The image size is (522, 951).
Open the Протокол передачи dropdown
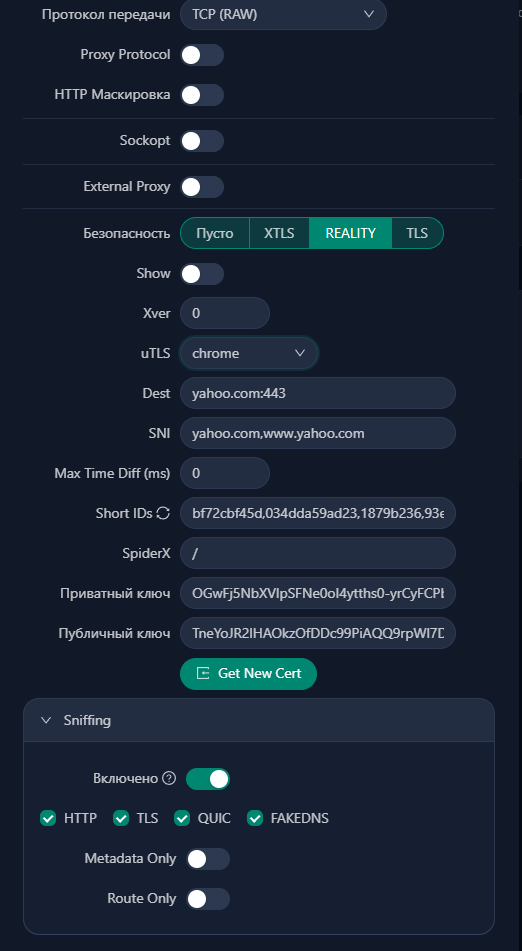click(x=283, y=15)
